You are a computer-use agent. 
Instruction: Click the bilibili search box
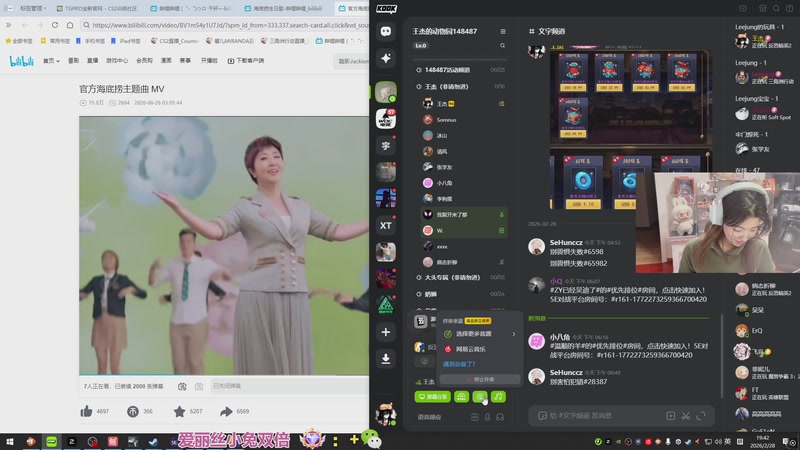[352, 61]
